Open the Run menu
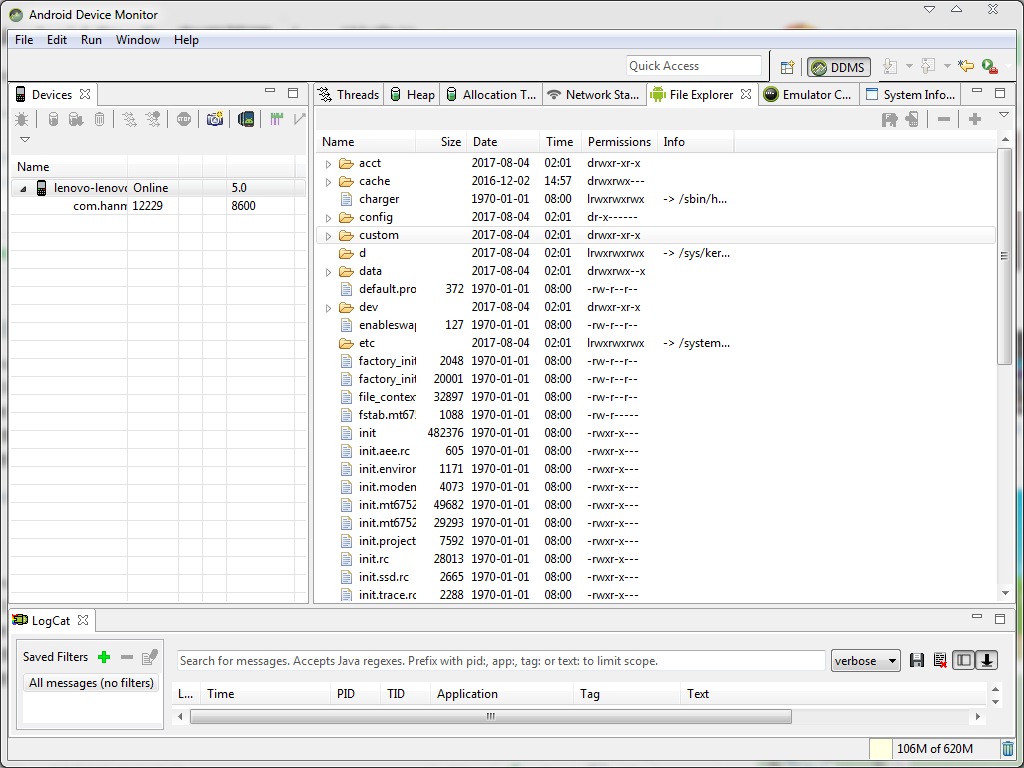The image size is (1024, 768). coord(91,40)
